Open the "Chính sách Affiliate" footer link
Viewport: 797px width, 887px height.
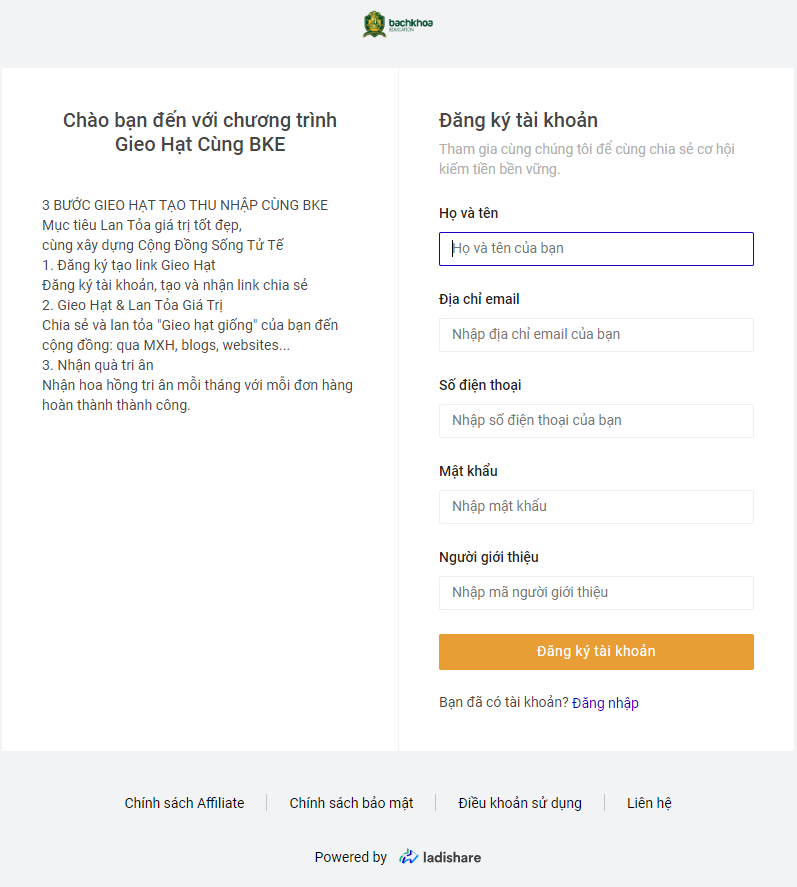point(184,803)
